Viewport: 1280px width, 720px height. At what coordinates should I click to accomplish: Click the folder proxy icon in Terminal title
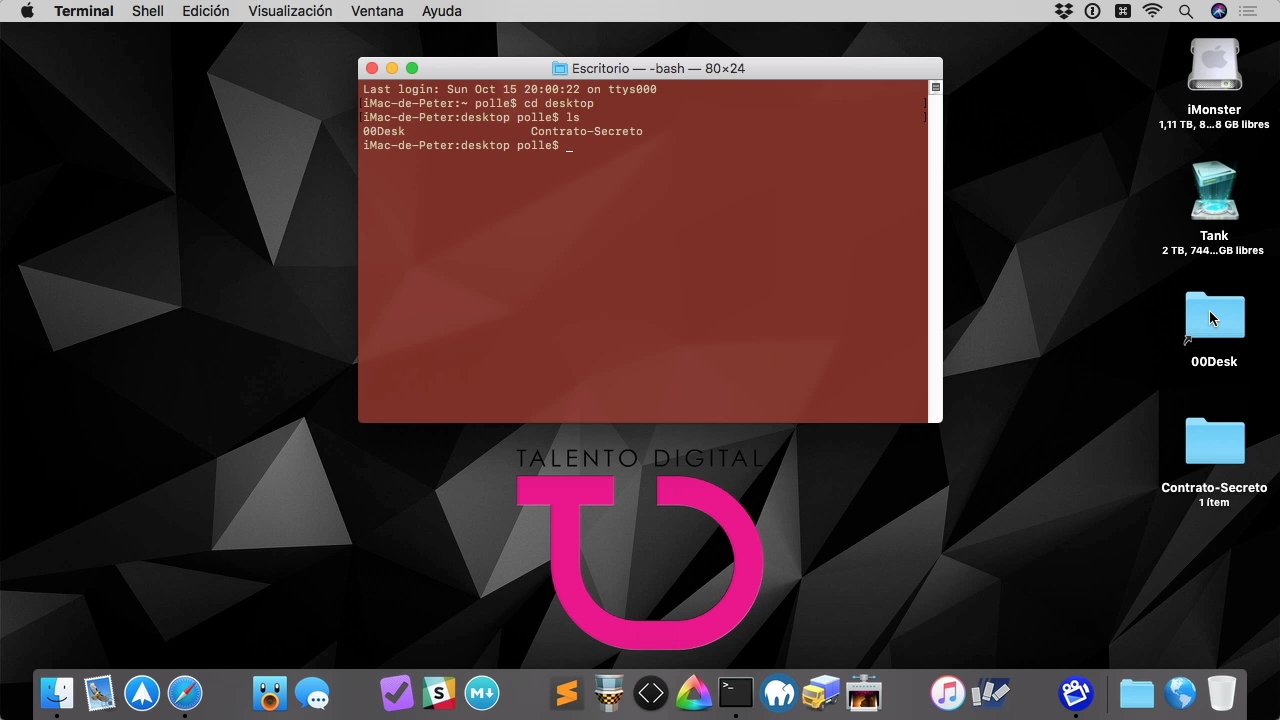tap(560, 68)
